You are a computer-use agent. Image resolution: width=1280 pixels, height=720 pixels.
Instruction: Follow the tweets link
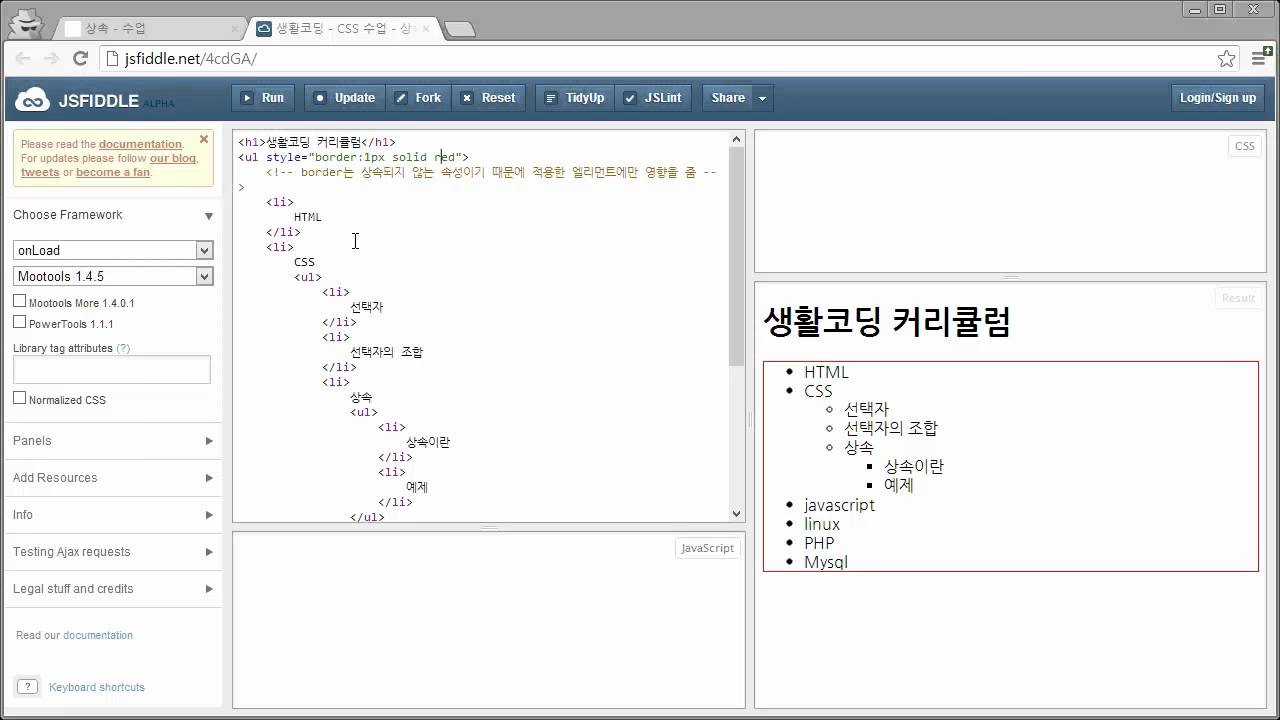(40, 172)
